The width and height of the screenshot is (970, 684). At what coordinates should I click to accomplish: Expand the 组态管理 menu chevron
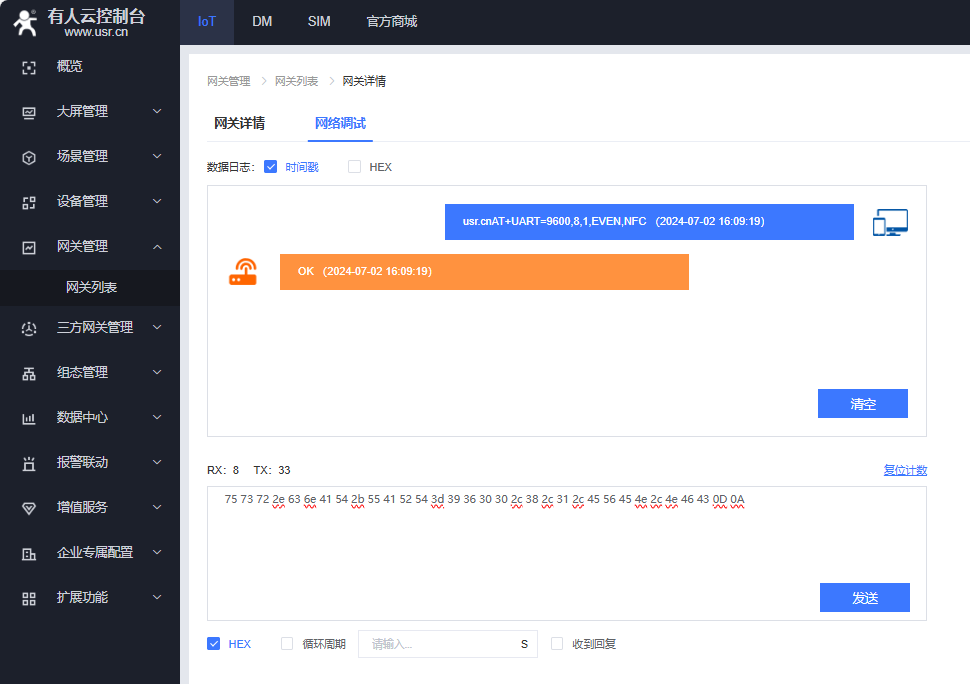click(157, 372)
